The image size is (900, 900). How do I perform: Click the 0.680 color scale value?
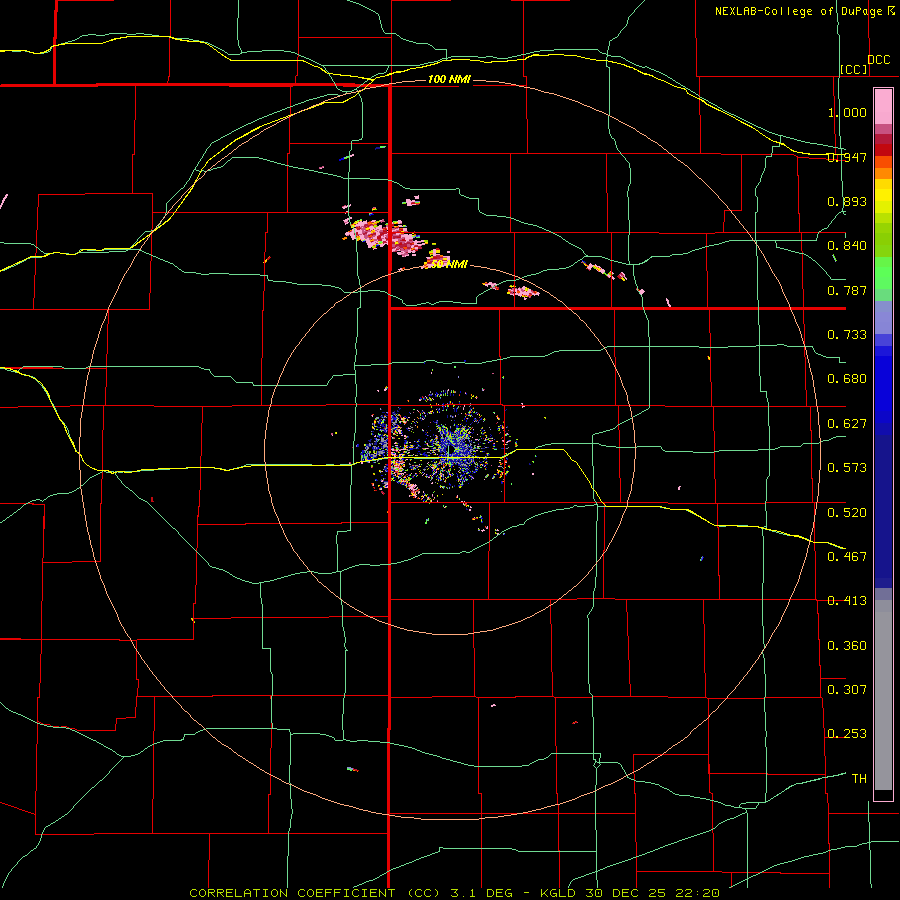click(847, 379)
